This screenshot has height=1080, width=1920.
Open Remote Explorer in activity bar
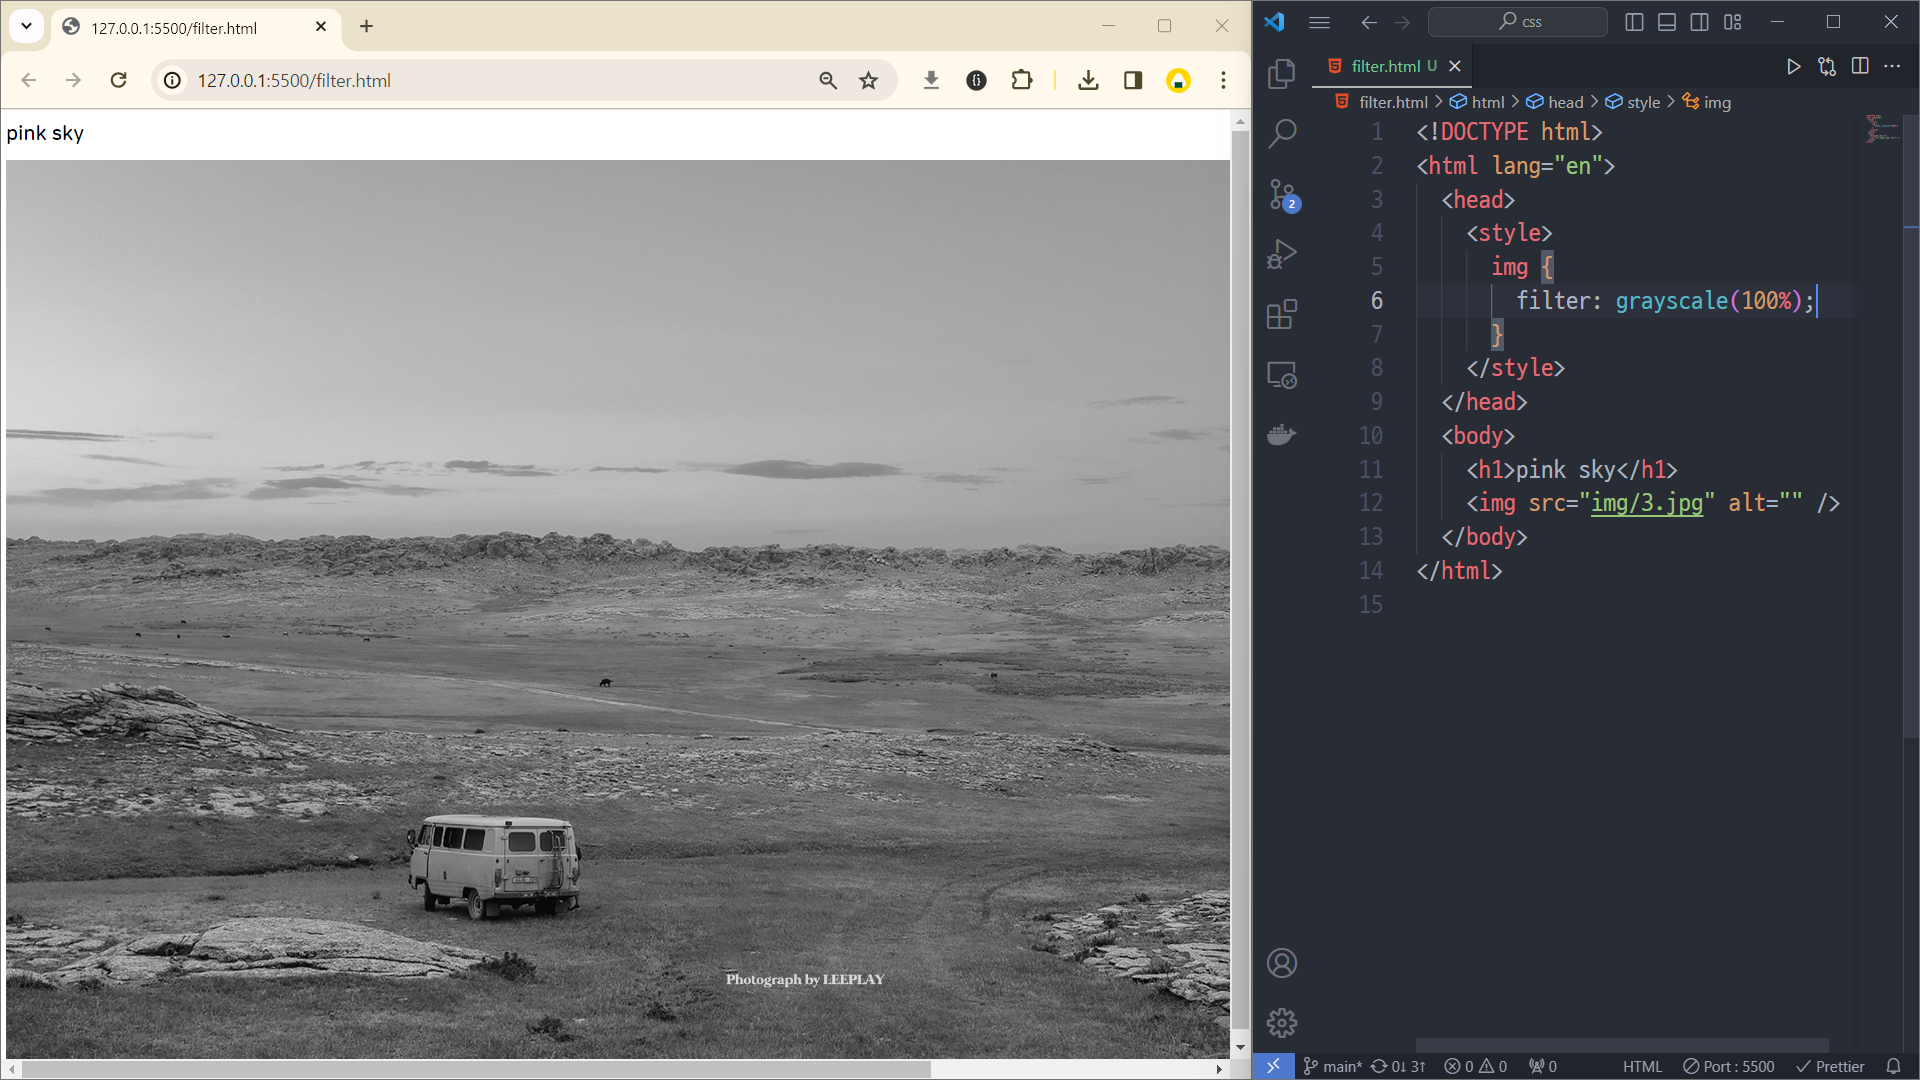tap(1281, 375)
